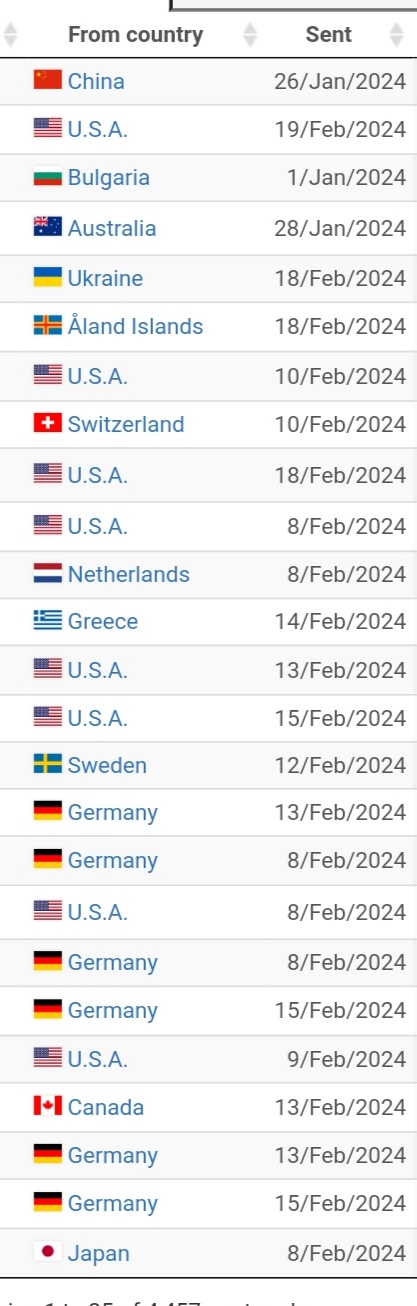Open the Canada country link
The width and height of the screenshot is (417, 1306).
click(x=106, y=1107)
